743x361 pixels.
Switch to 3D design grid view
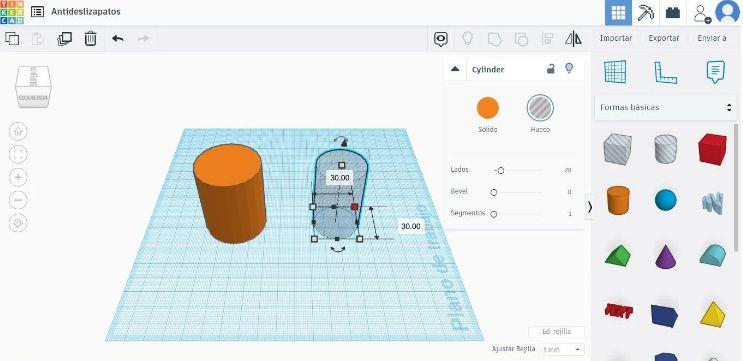618,13
